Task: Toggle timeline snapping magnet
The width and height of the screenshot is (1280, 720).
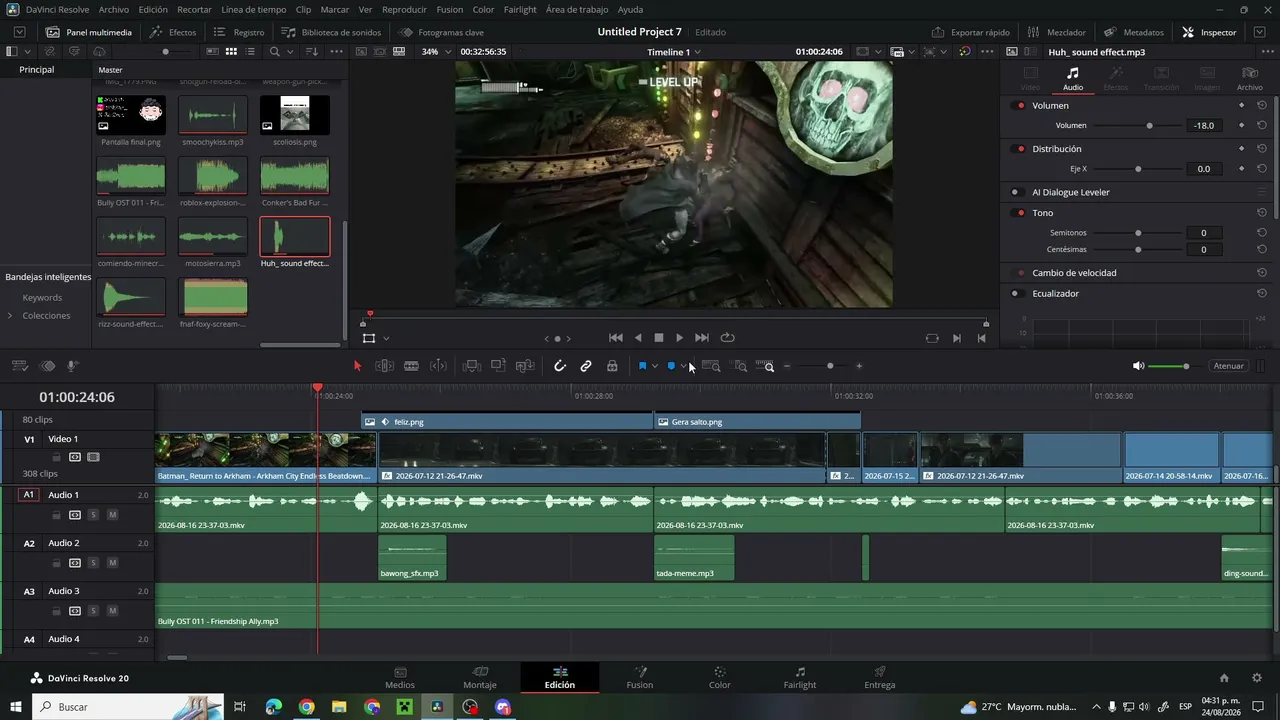Action: click(x=560, y=366)
